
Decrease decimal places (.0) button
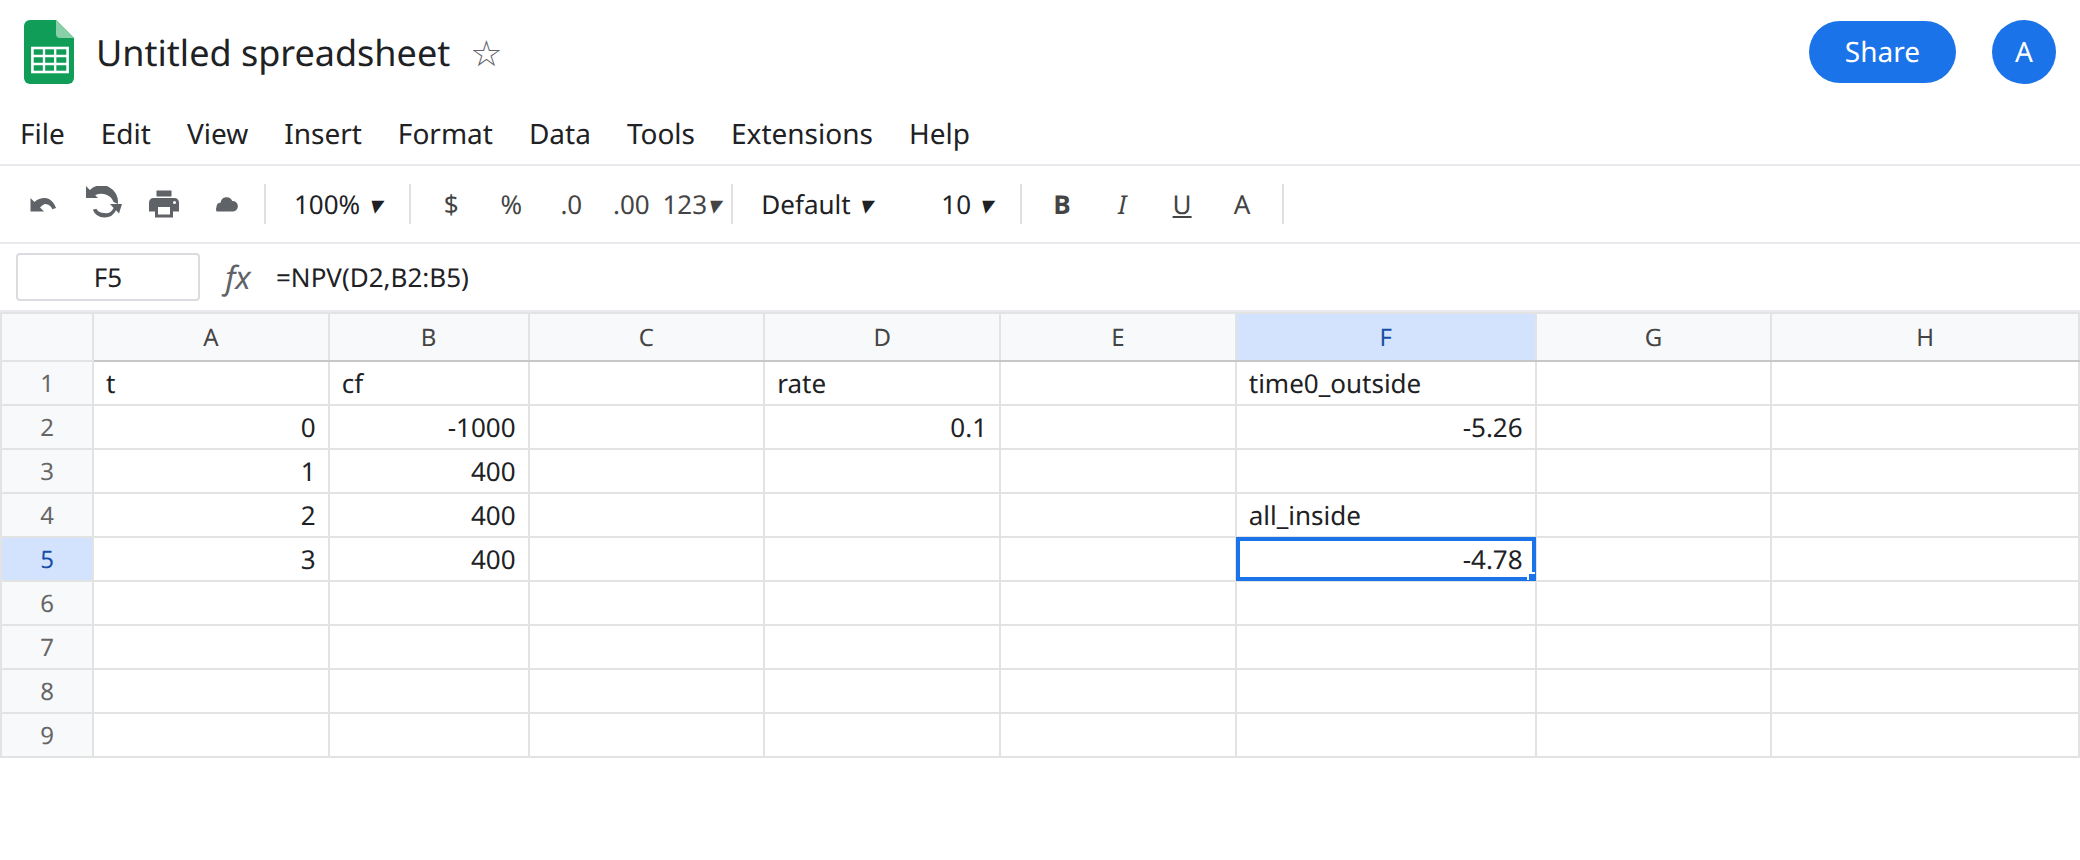(x=571, y=205)
